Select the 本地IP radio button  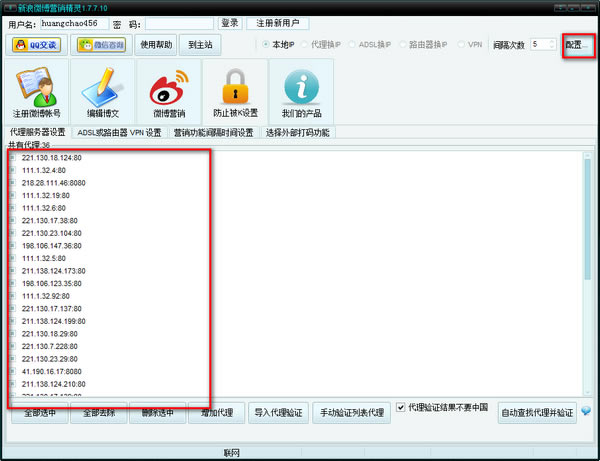tap(266, 44)
